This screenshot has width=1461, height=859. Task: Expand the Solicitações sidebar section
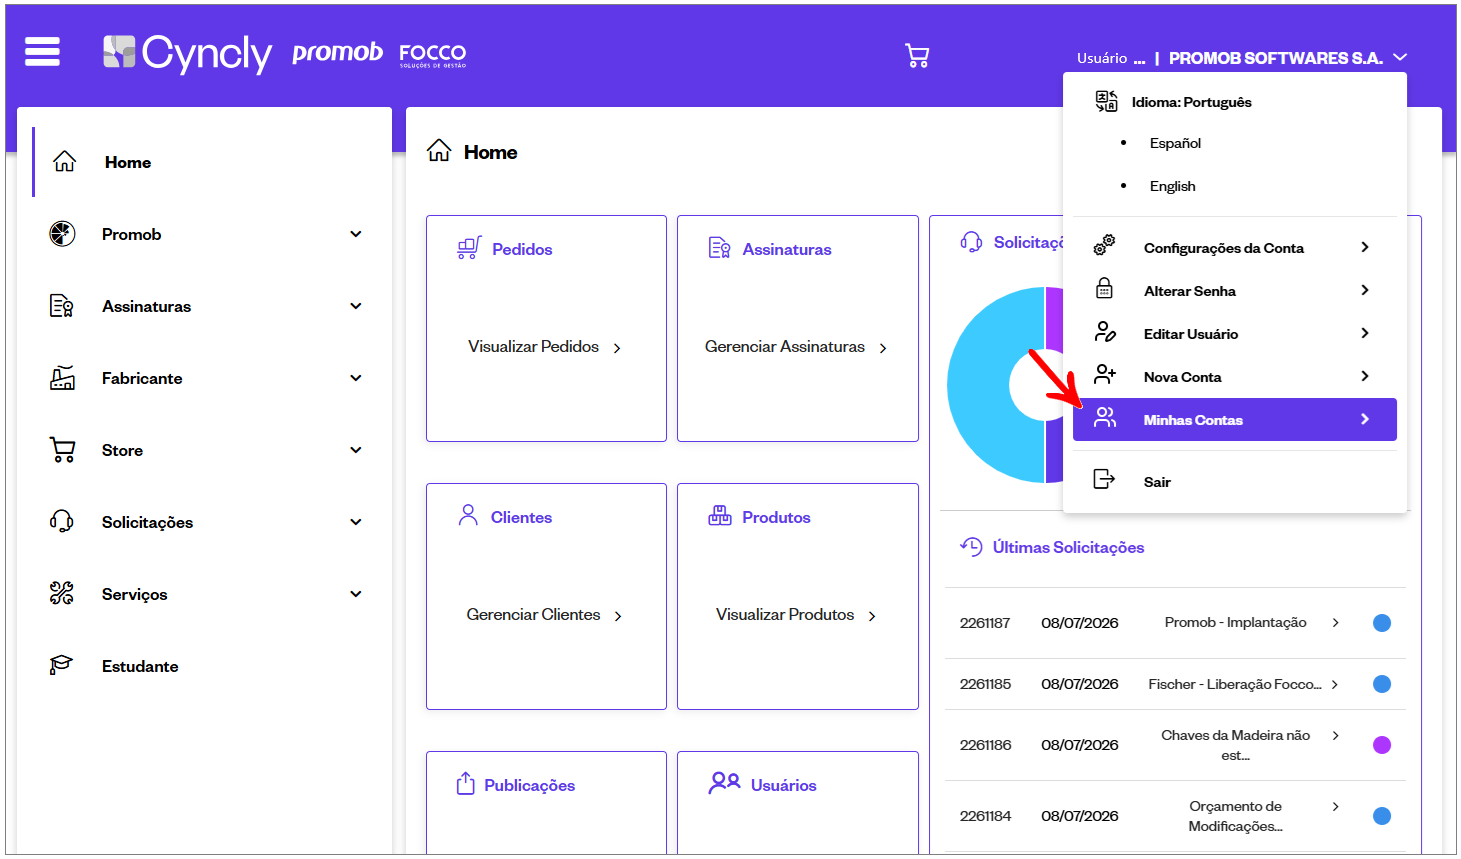(356, 522)
